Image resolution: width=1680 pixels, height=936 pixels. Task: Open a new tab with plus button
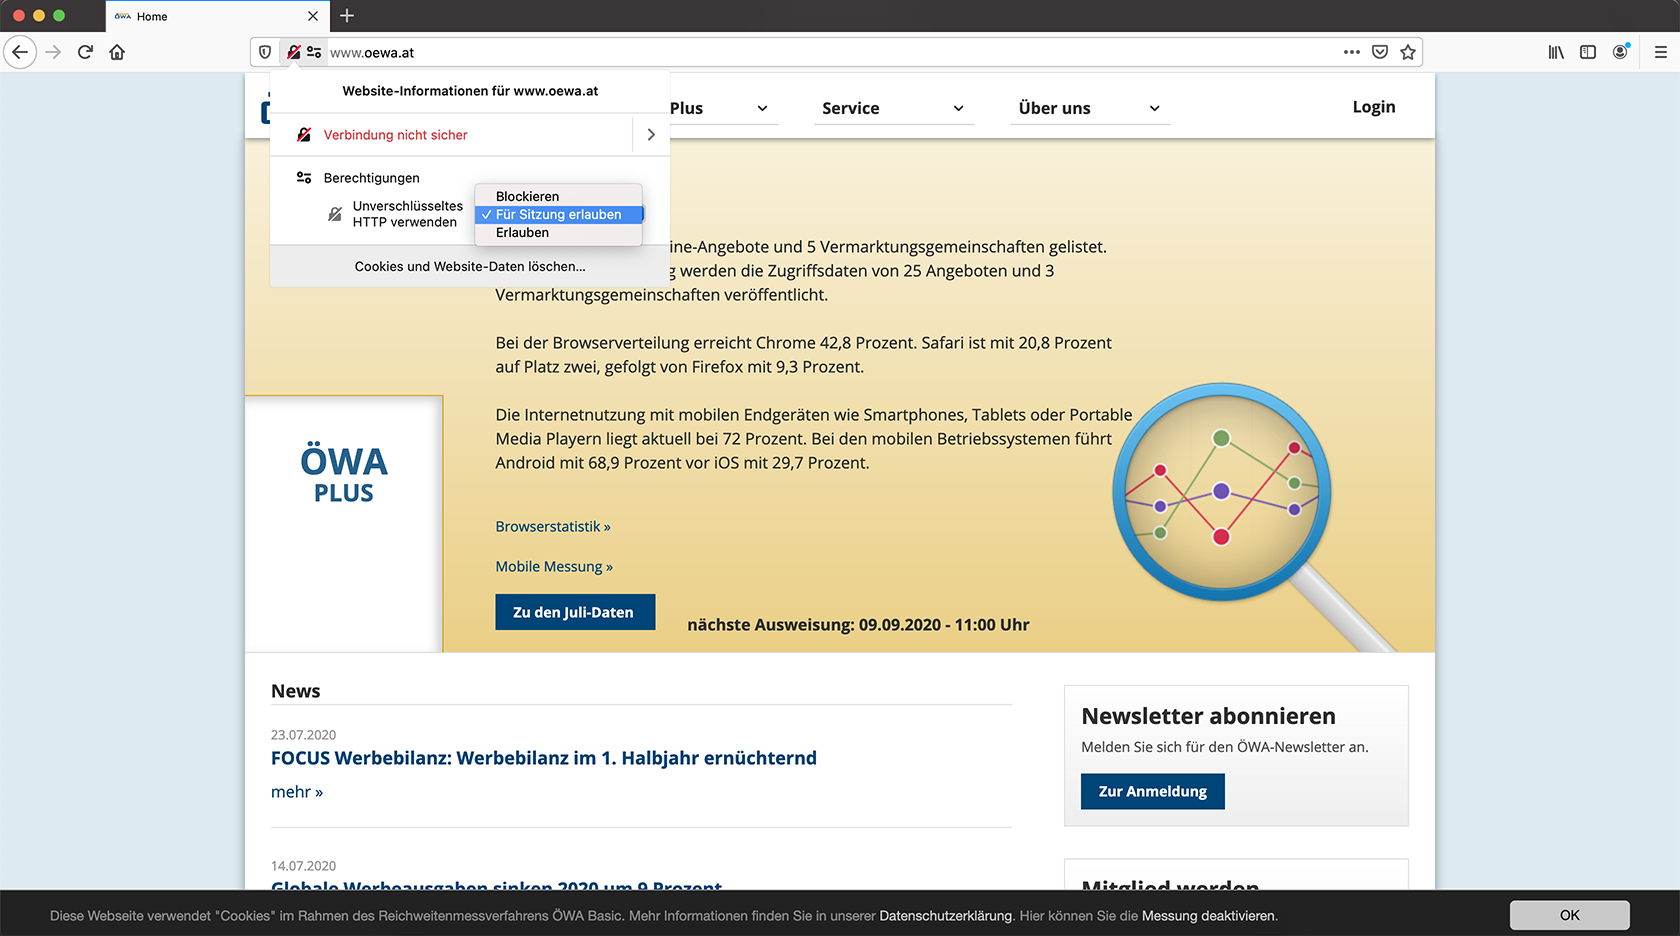(347, 16)
